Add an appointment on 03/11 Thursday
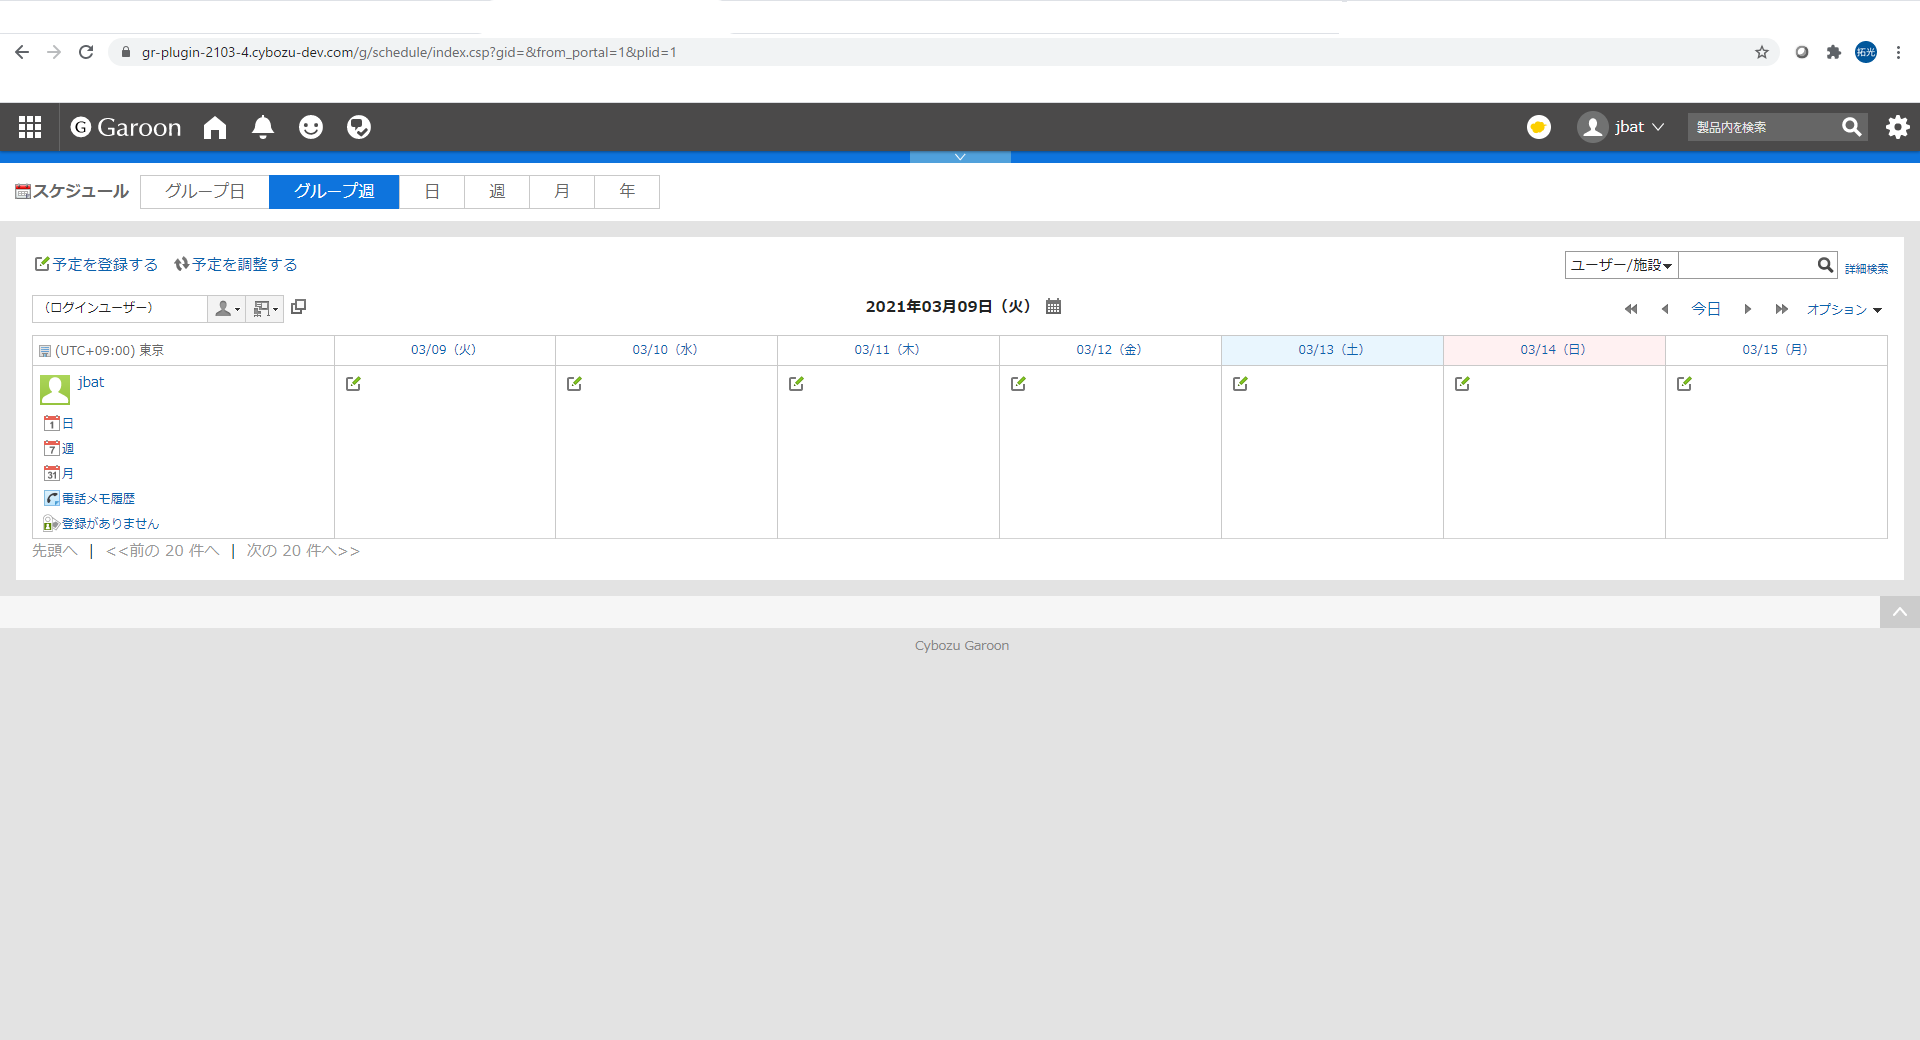This screenshot has width=1920, height=1040. (x=796, y=384)
